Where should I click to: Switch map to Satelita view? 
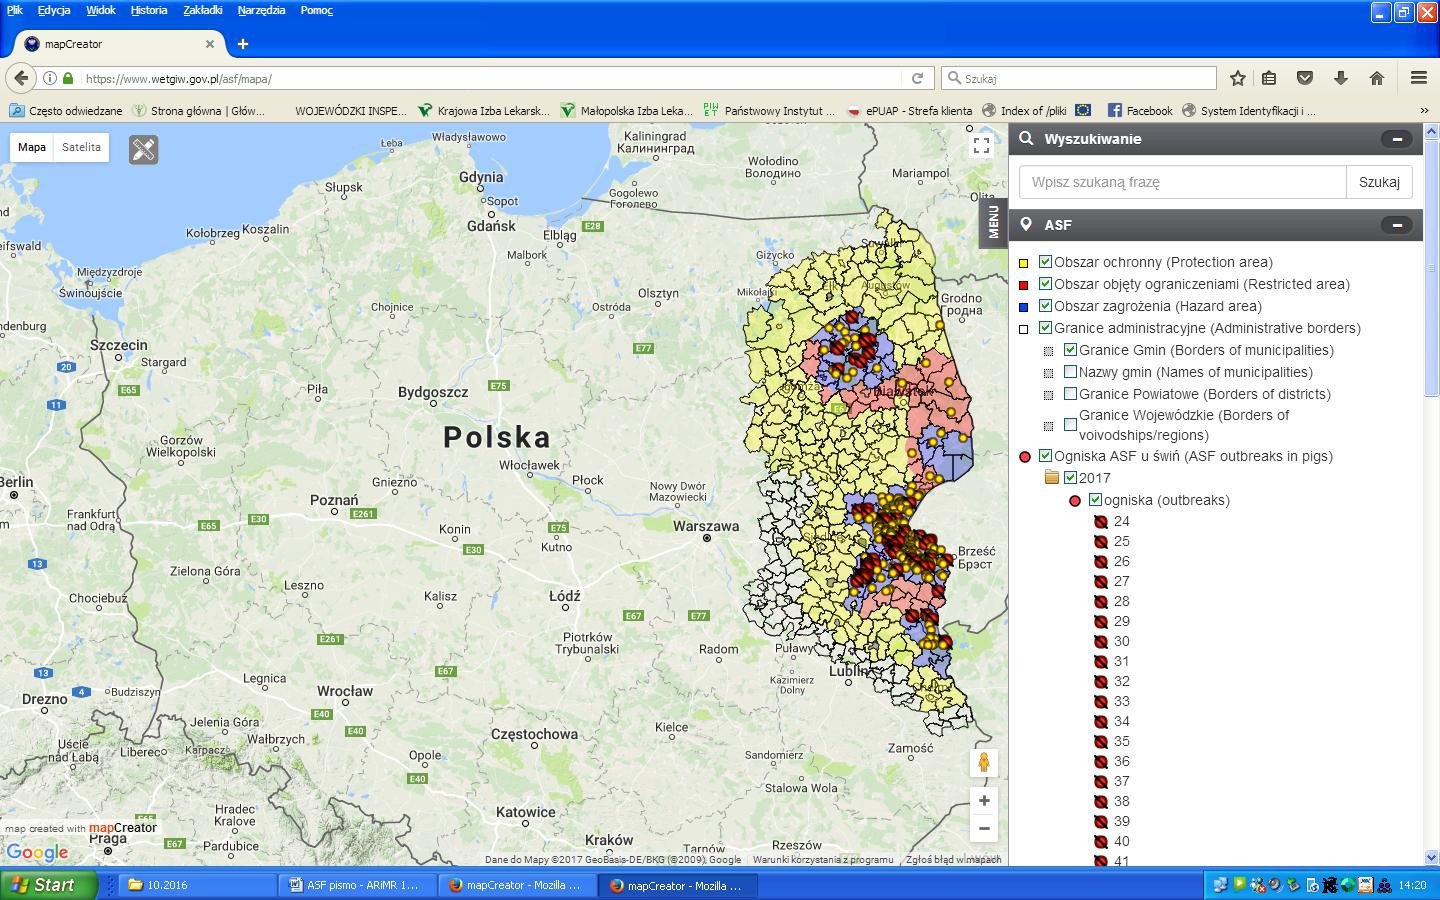coord(81,147)
